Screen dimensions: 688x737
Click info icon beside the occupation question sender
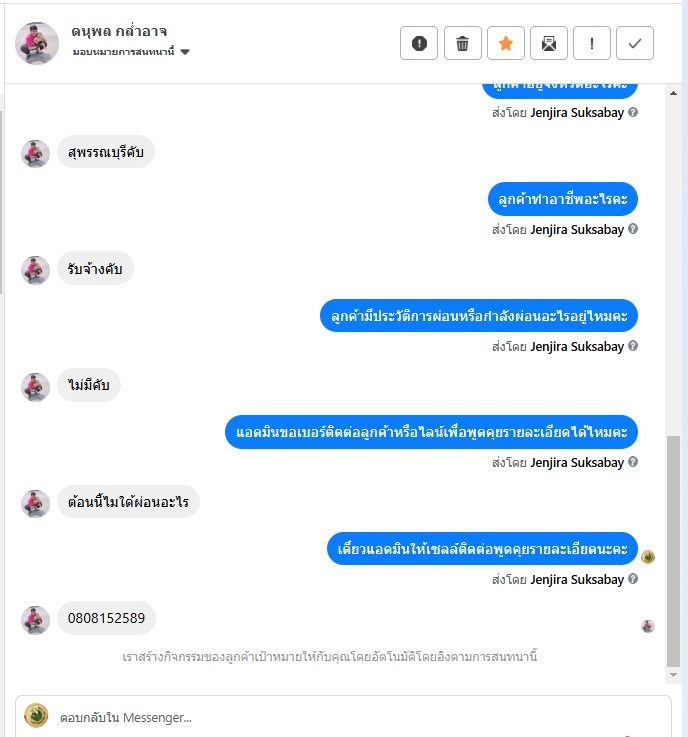pos(633,229)
